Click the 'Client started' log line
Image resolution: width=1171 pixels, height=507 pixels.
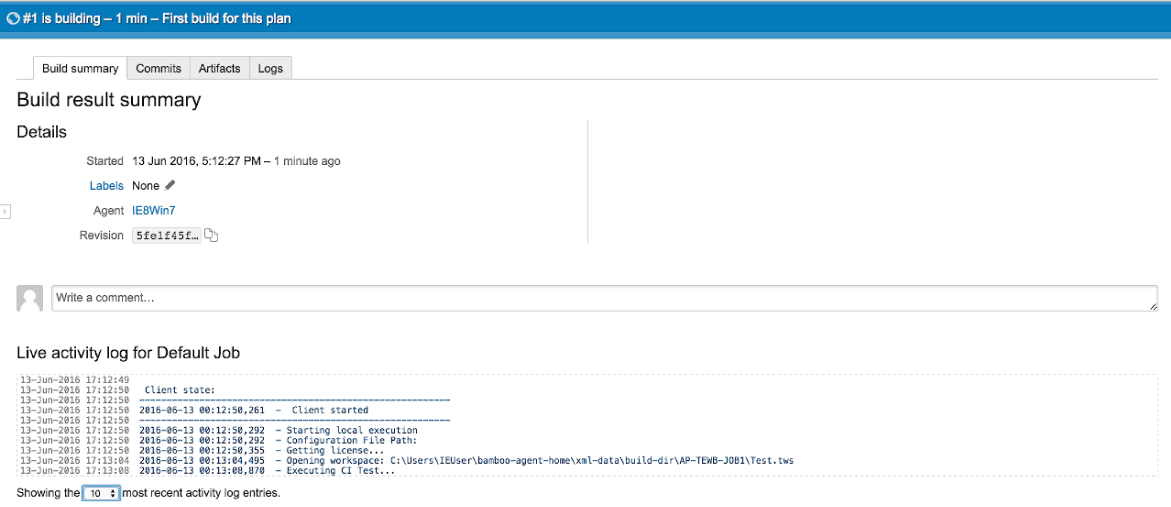[x=253, y=410]
